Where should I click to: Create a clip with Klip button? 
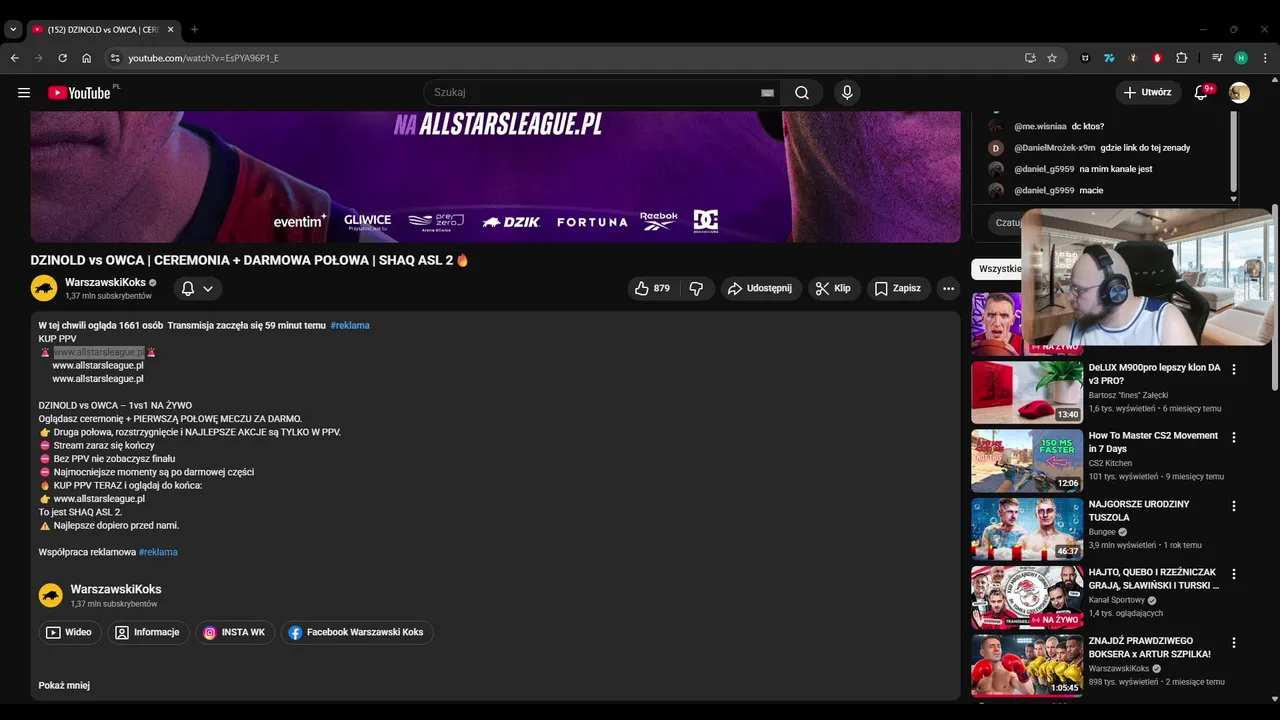point(833,288)
